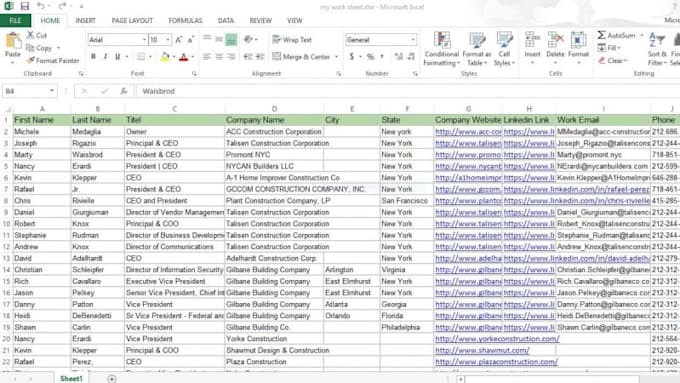The width and height of the screenshot is (680, 383).
Task: Open the Fill dropdown
Action: (609, 48)
